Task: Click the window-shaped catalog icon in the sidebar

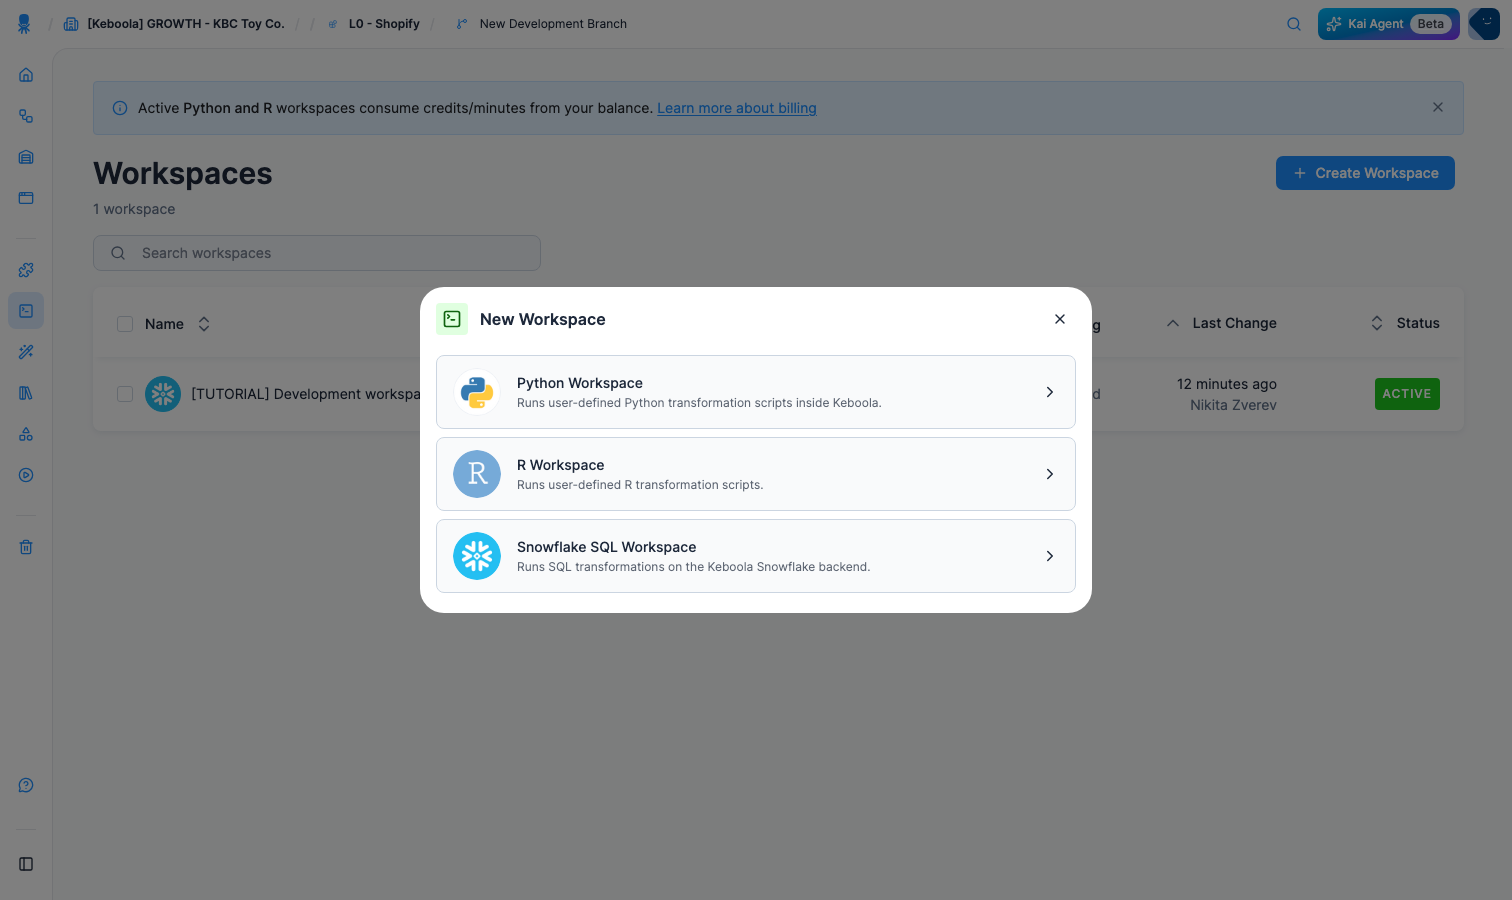Action: tap(26, 198)
